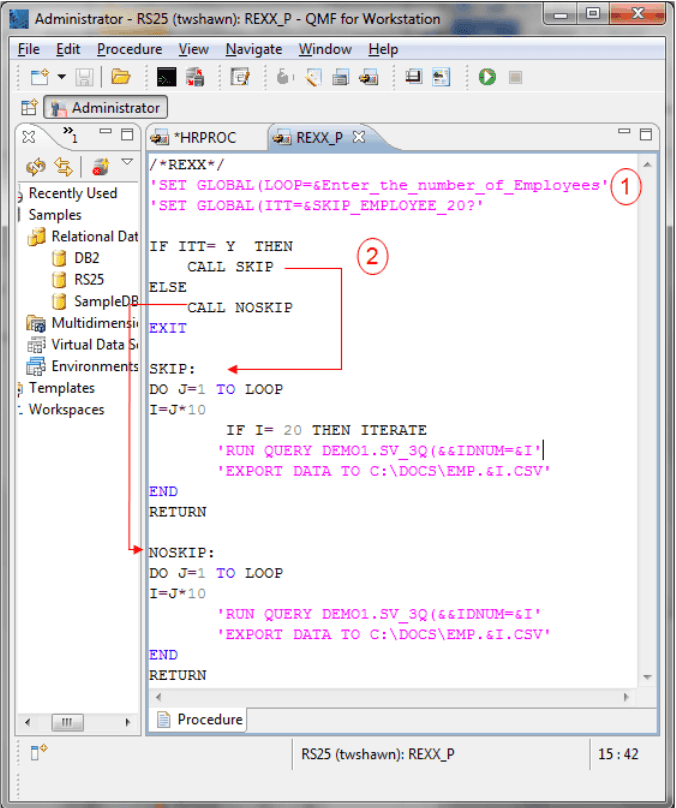The width and height of the screenshot is (676, 808).
Task: Open the Procedure menu
Action: 129,49
